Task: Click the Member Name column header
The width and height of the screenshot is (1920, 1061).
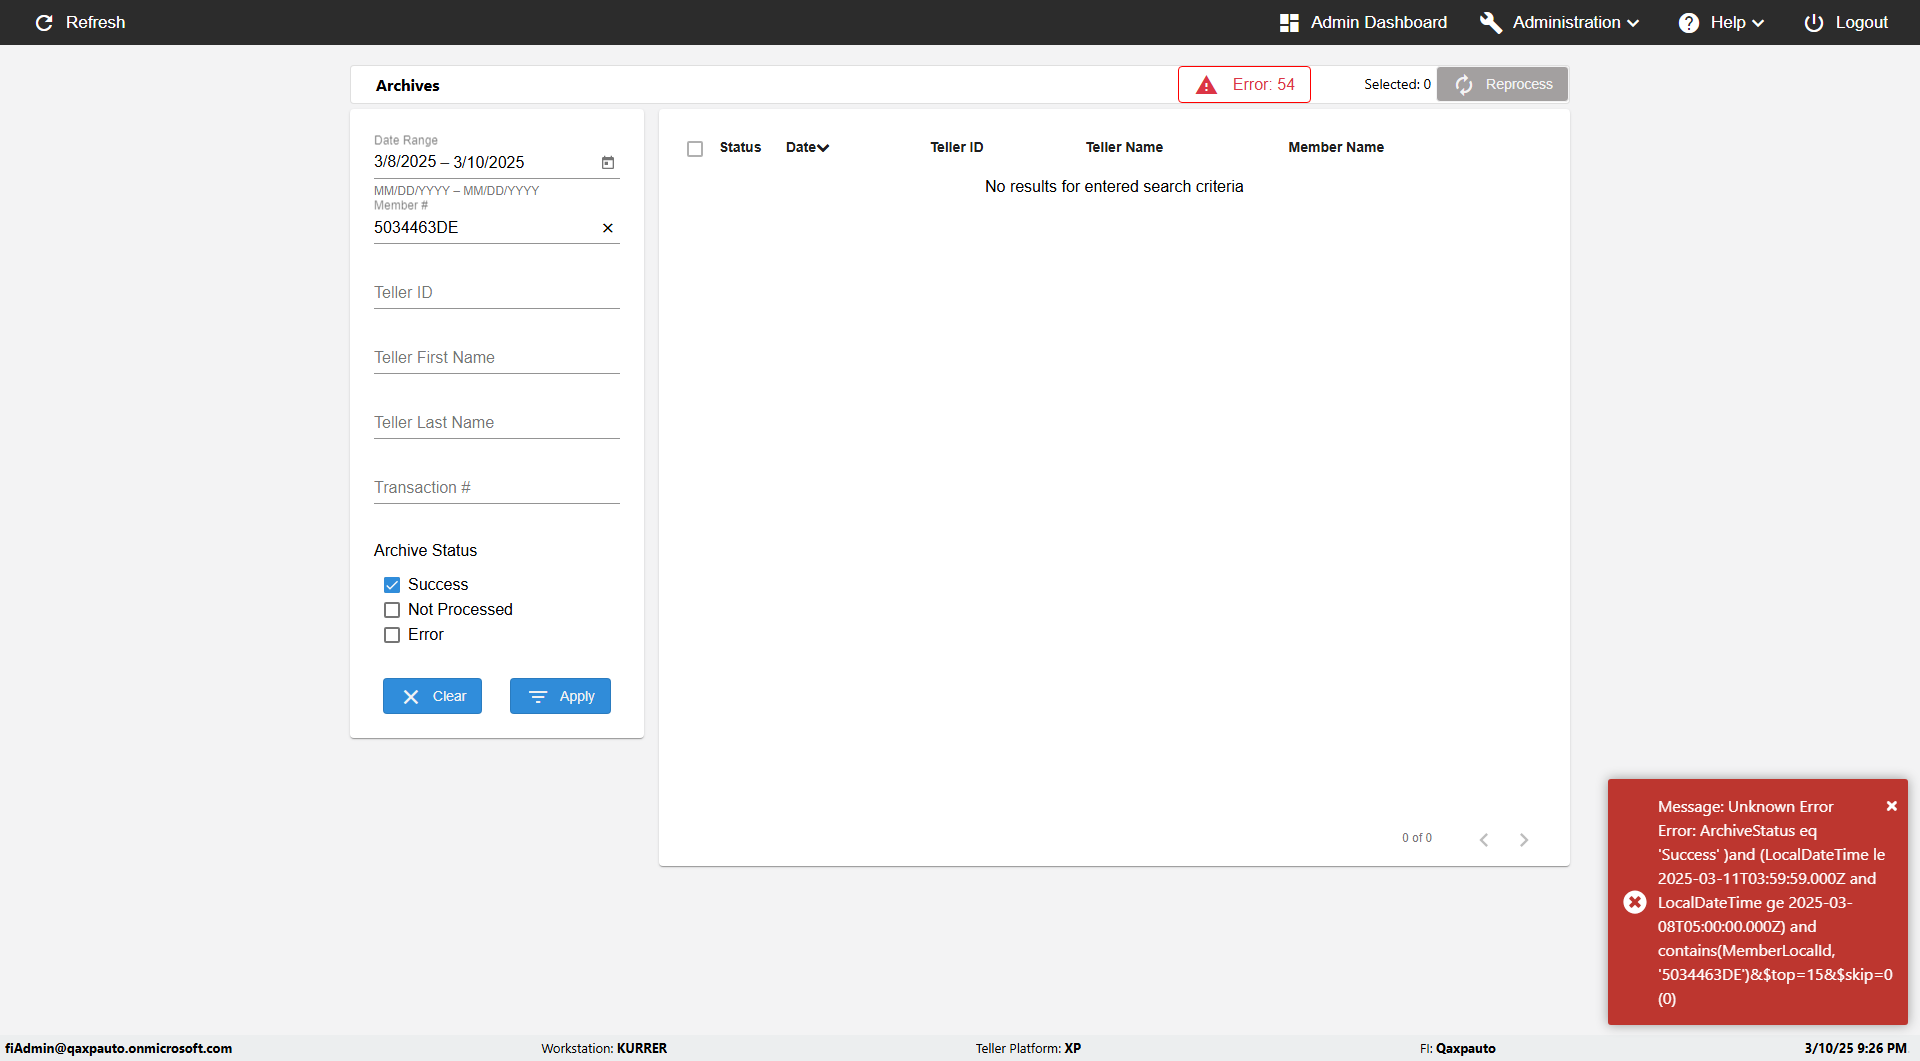Action: [1336, 147]
